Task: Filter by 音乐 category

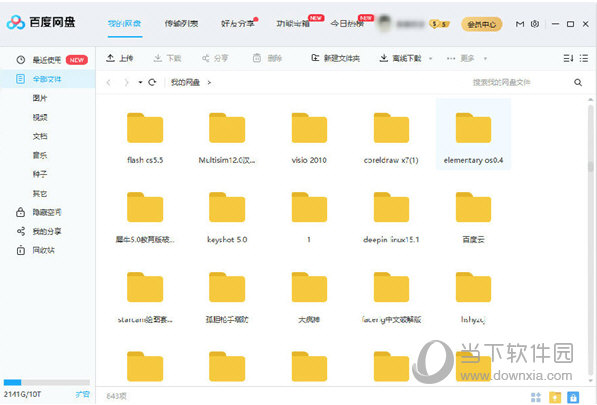Action: [x=40, y=155]
